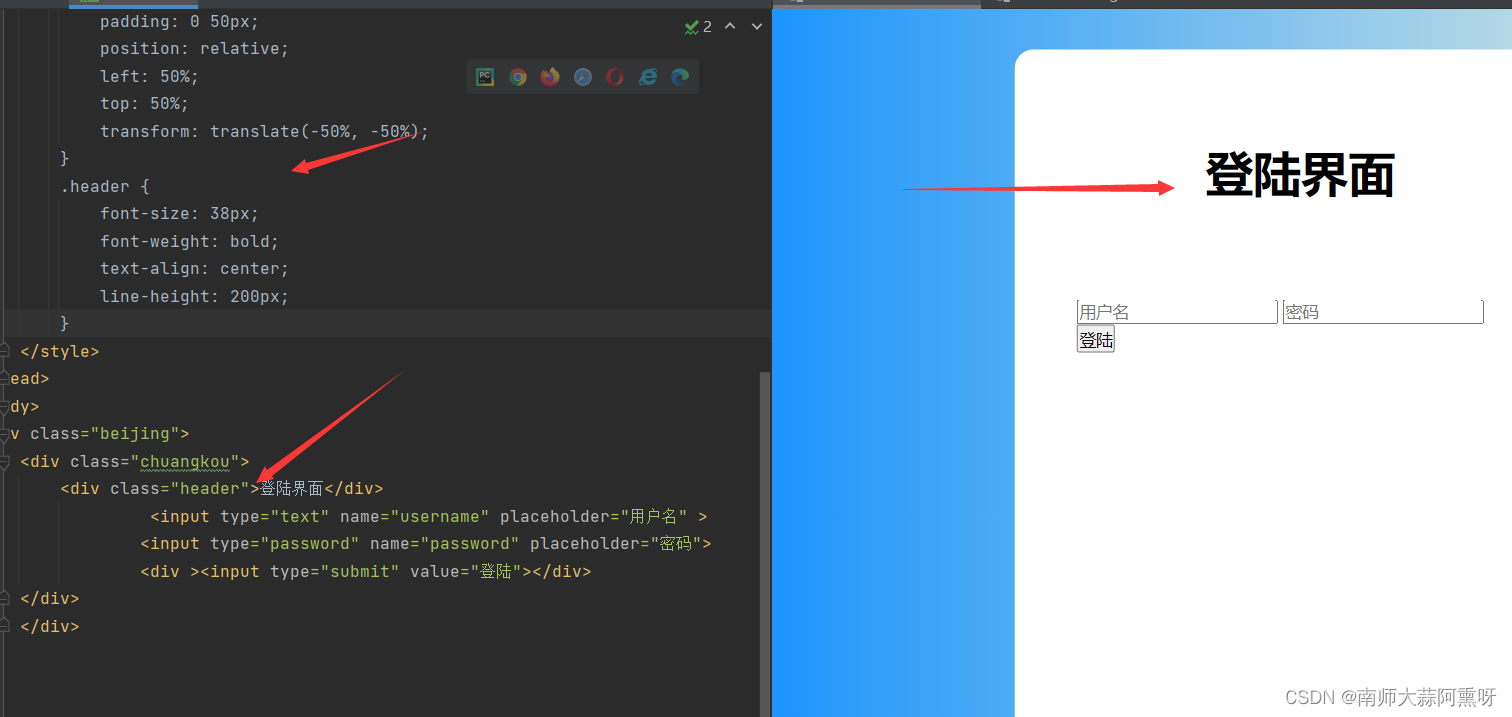Screen dimensions: 1512x717
Task: Click the "beijing" class value
Action: coord(135,433)
